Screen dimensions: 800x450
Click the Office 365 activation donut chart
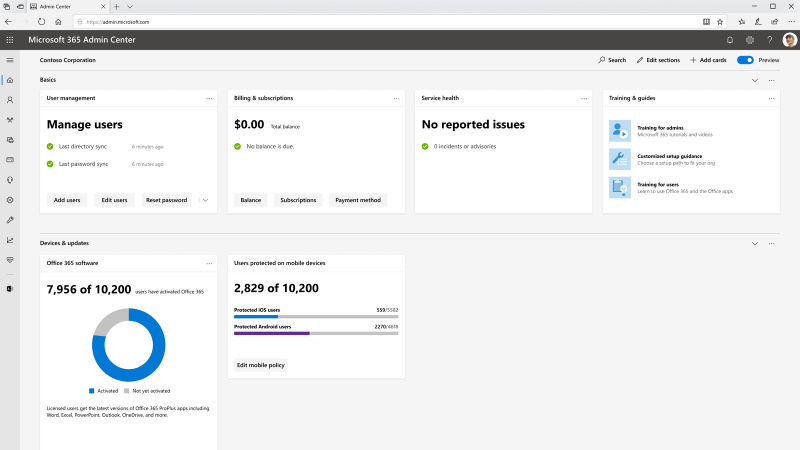pyautogui.click(x=129, y=345)
